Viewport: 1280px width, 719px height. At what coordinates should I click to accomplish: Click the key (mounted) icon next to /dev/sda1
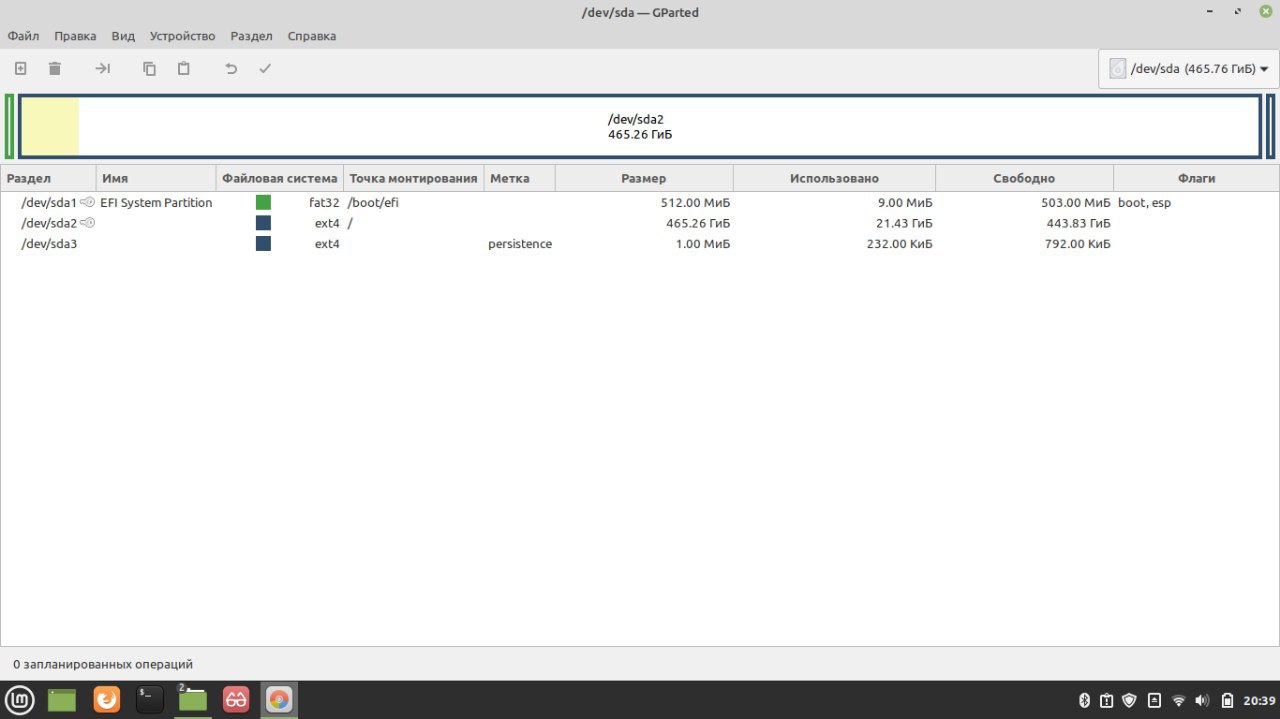87,202
